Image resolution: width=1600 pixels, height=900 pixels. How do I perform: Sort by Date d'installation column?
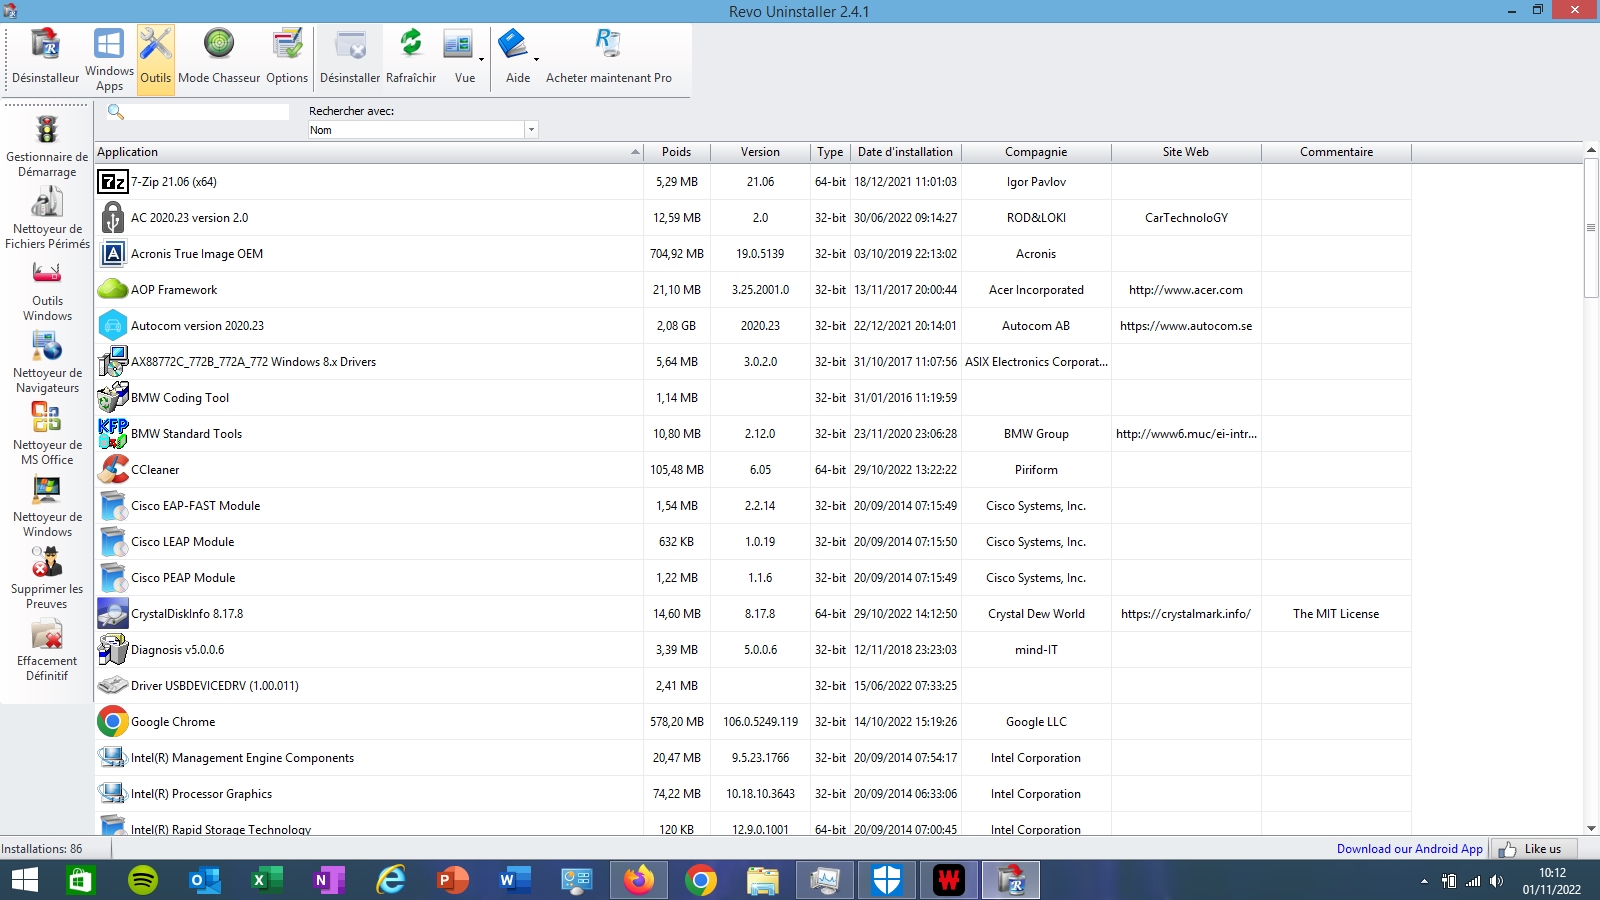[x=906, y=152]
